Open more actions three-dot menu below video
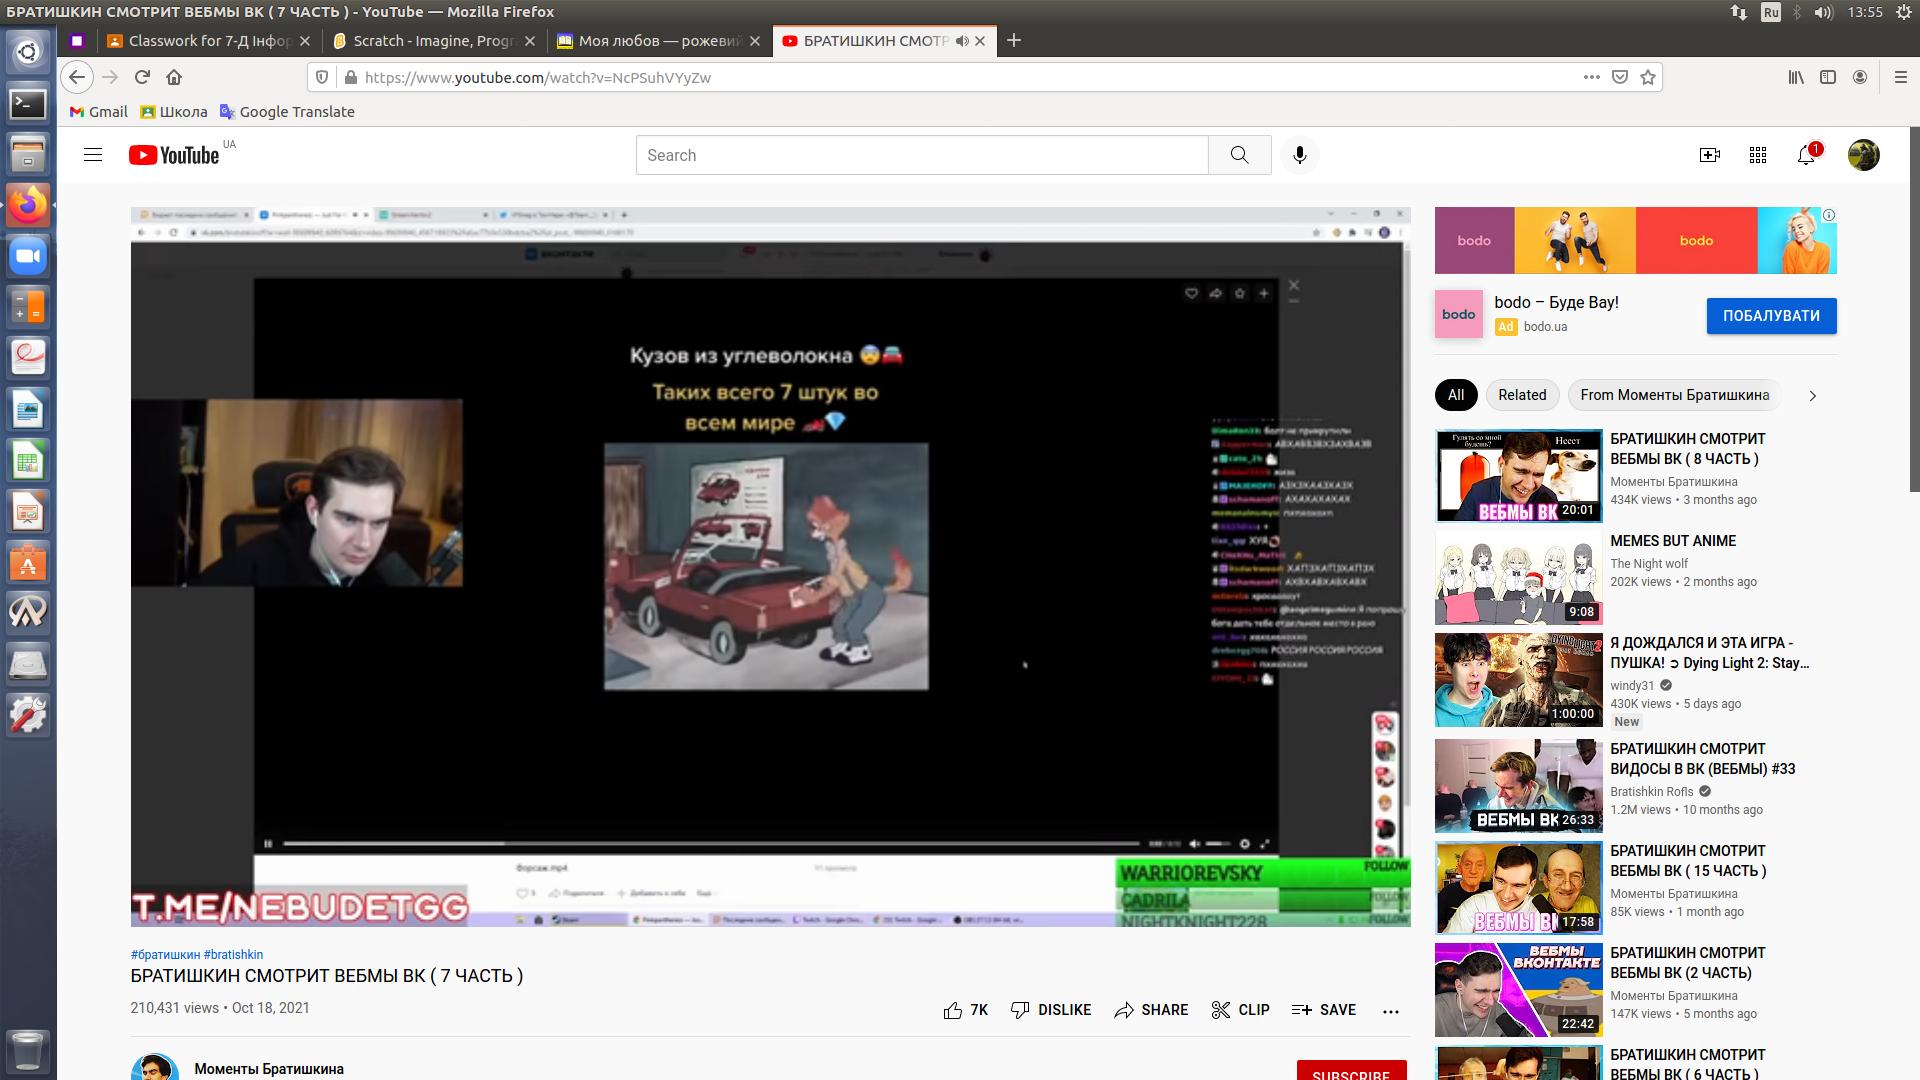This screenshot has height=1080, width=1920. 1390,1011
